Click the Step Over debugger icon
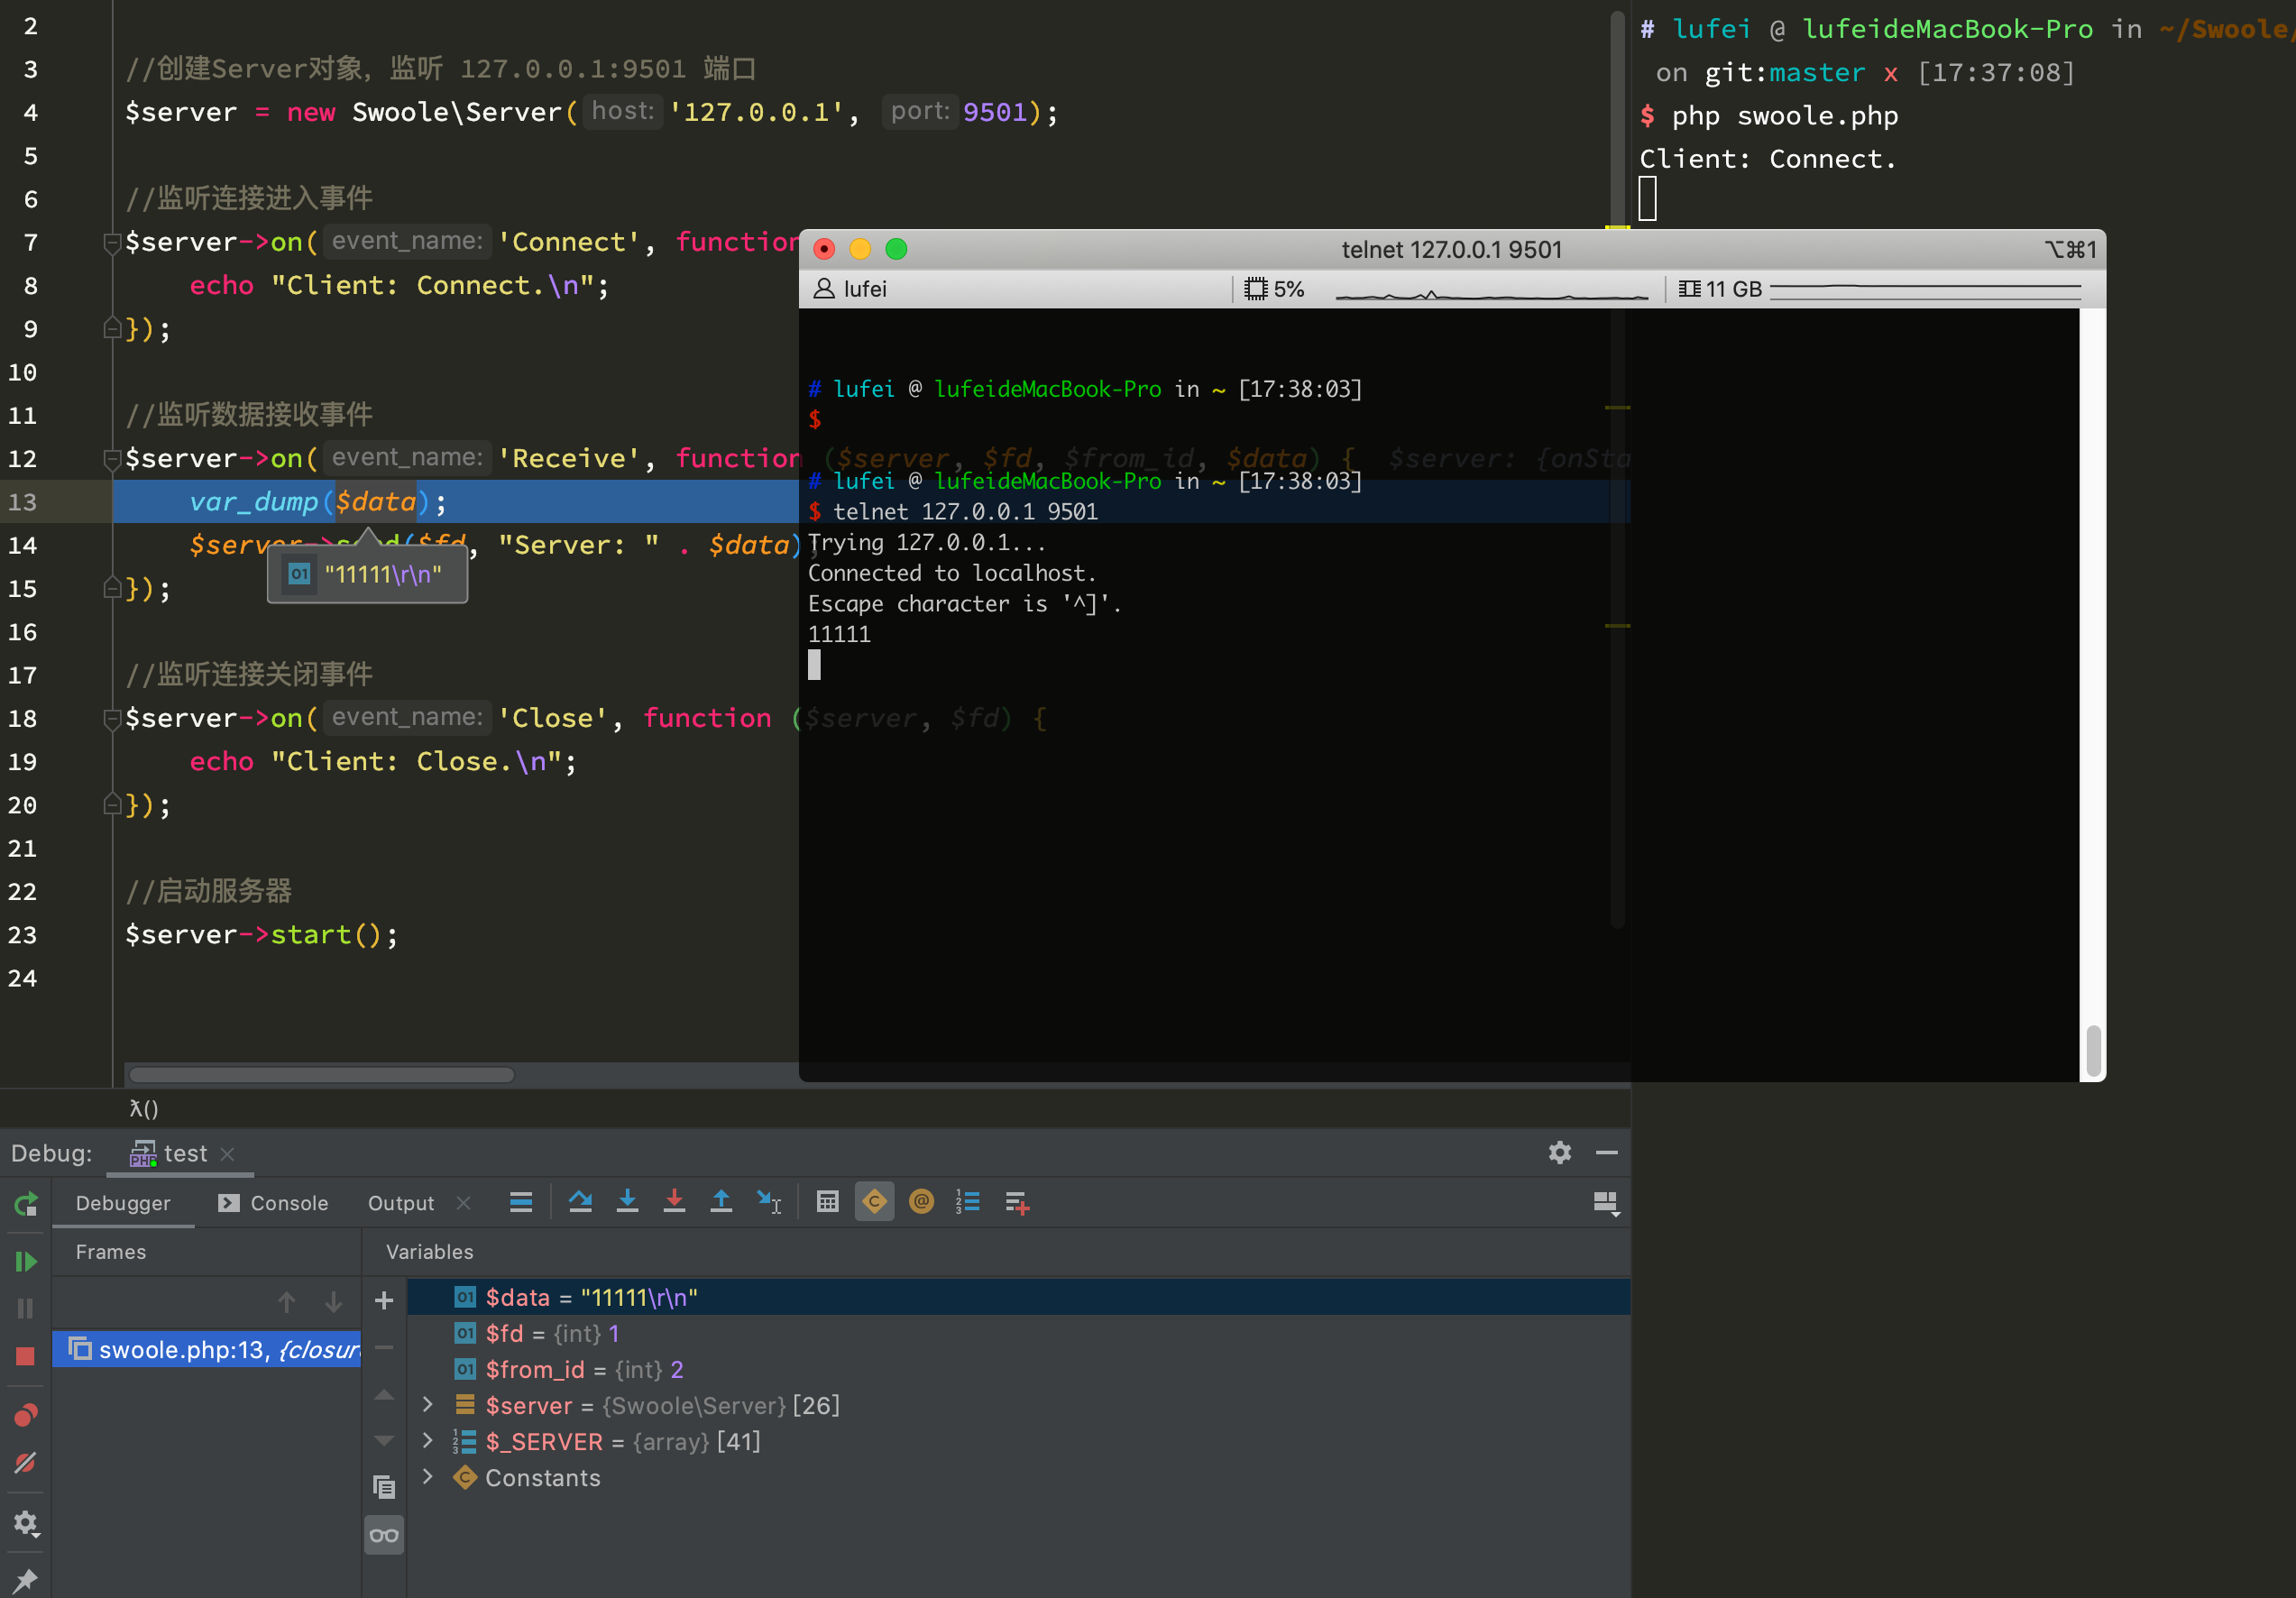 tap(580, 1202)
